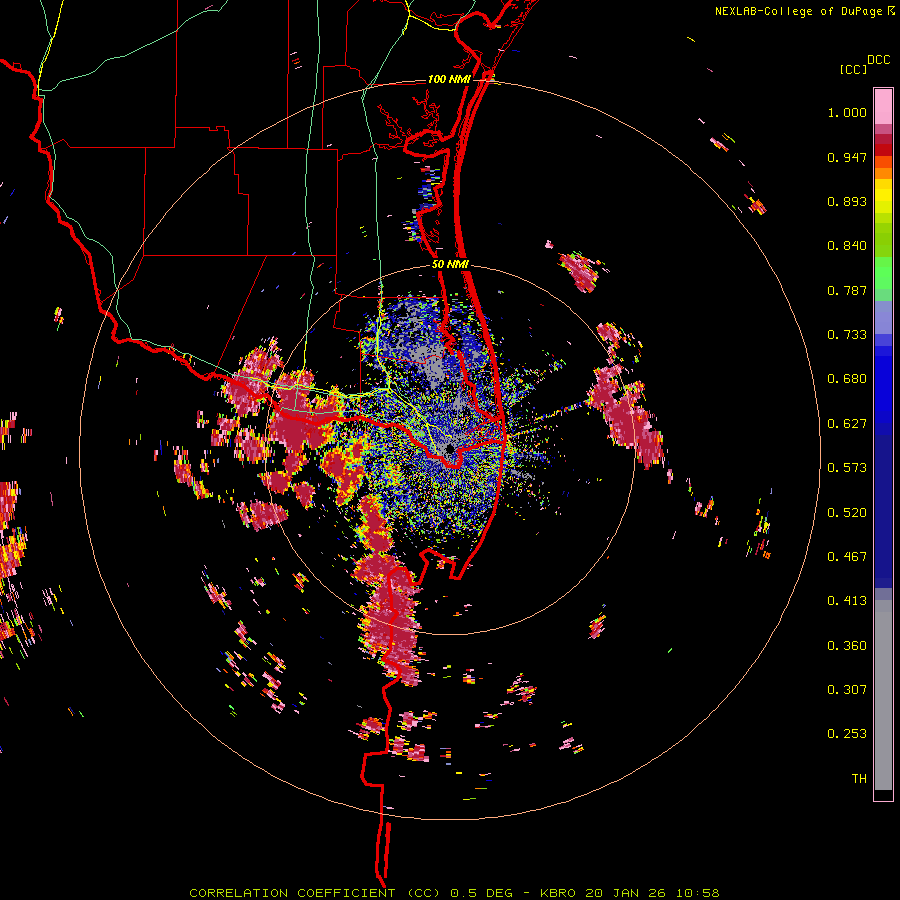Click the 100 NMI range ring label
The width and height of the screenshot is (900, 900).
[449, 79]
